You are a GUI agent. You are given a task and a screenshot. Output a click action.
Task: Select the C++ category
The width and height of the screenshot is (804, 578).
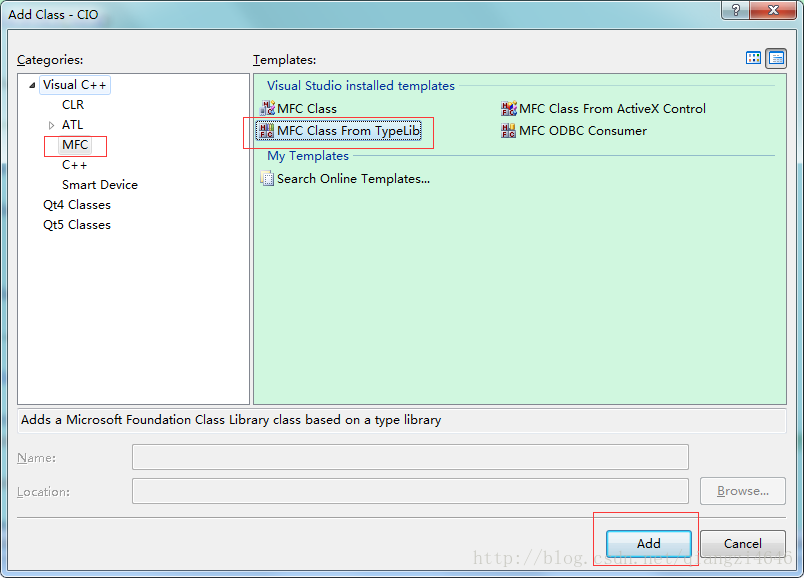click(74, 165)
